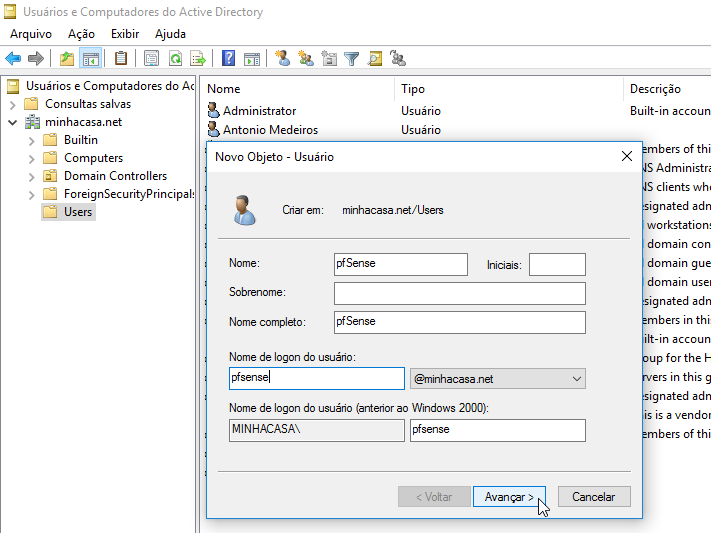Image resolution: width=711 pixels, height=533 pixels.
Task: Select the Administrator row name
Action: 259,111
